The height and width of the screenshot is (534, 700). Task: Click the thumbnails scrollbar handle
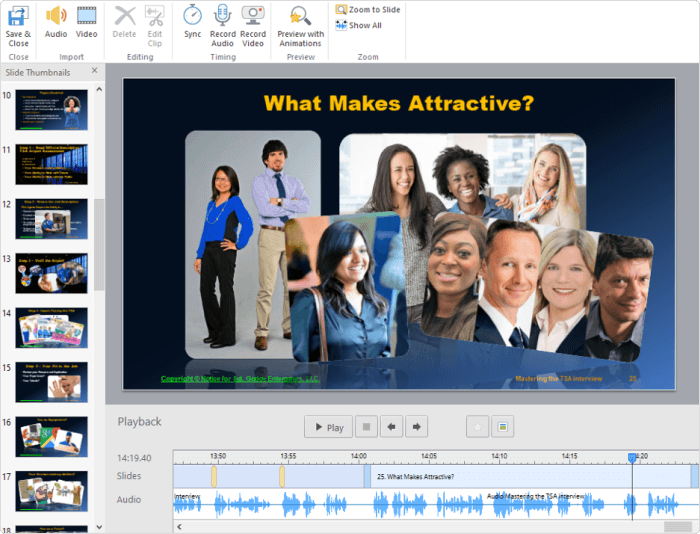click(x=99, y=245)
